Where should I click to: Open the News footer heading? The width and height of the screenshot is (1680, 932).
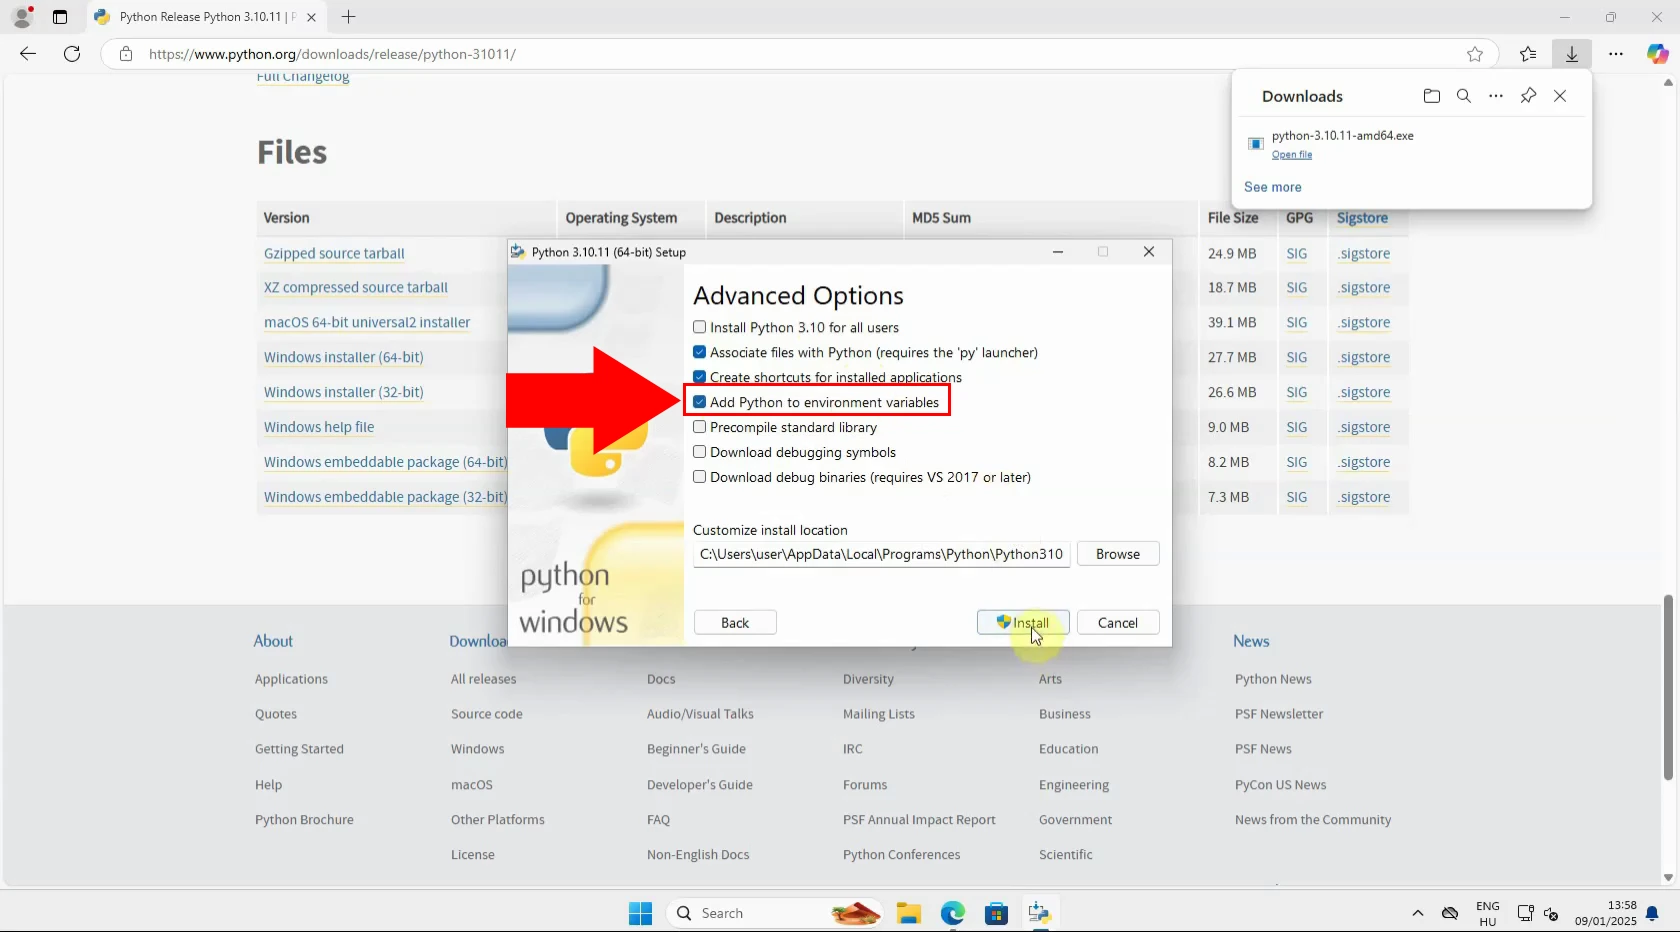(1251, 641)
